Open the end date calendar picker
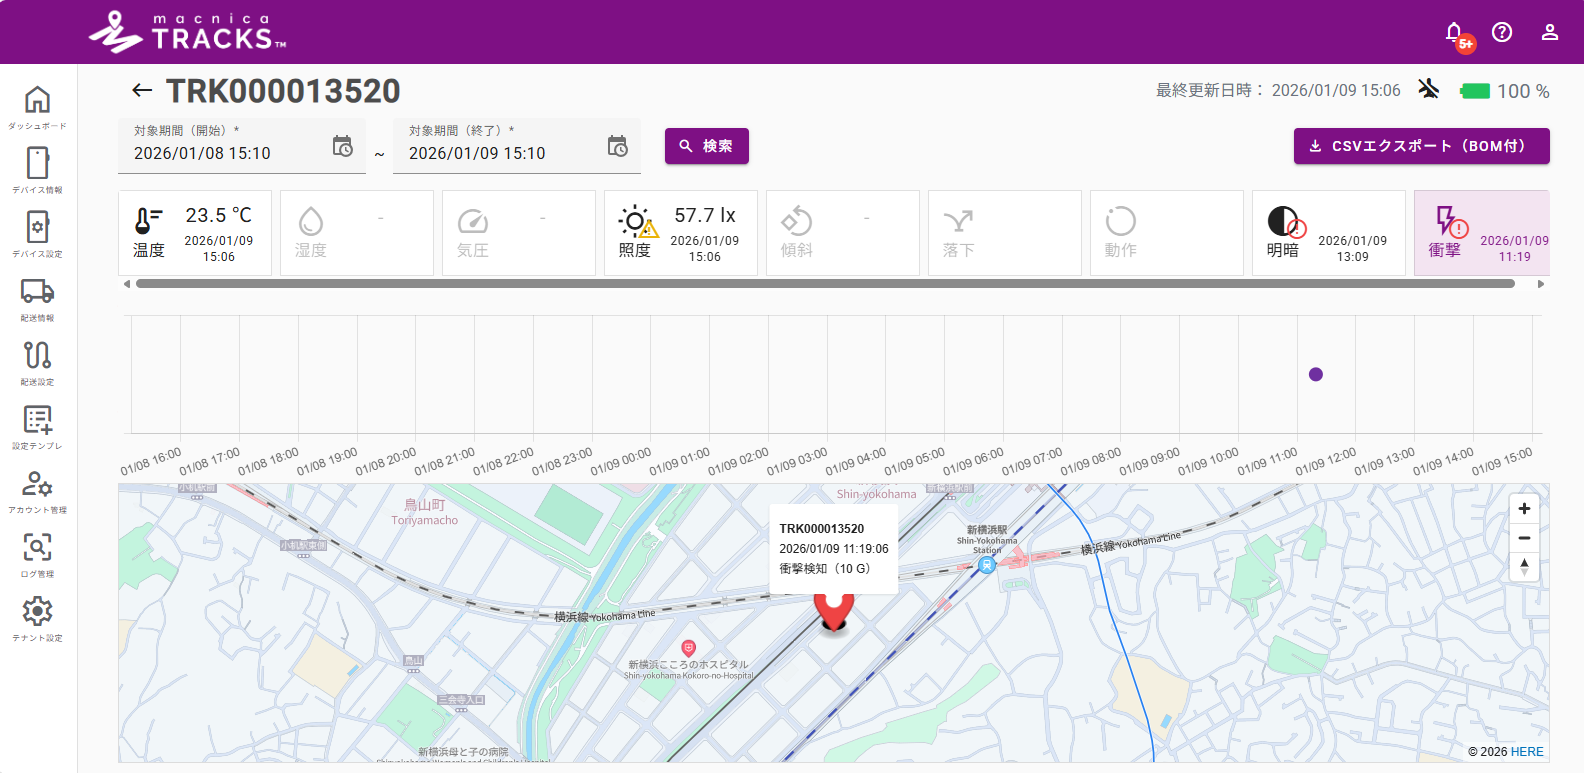The height and width of the screenshot is (773, 1584). (618, 147)
